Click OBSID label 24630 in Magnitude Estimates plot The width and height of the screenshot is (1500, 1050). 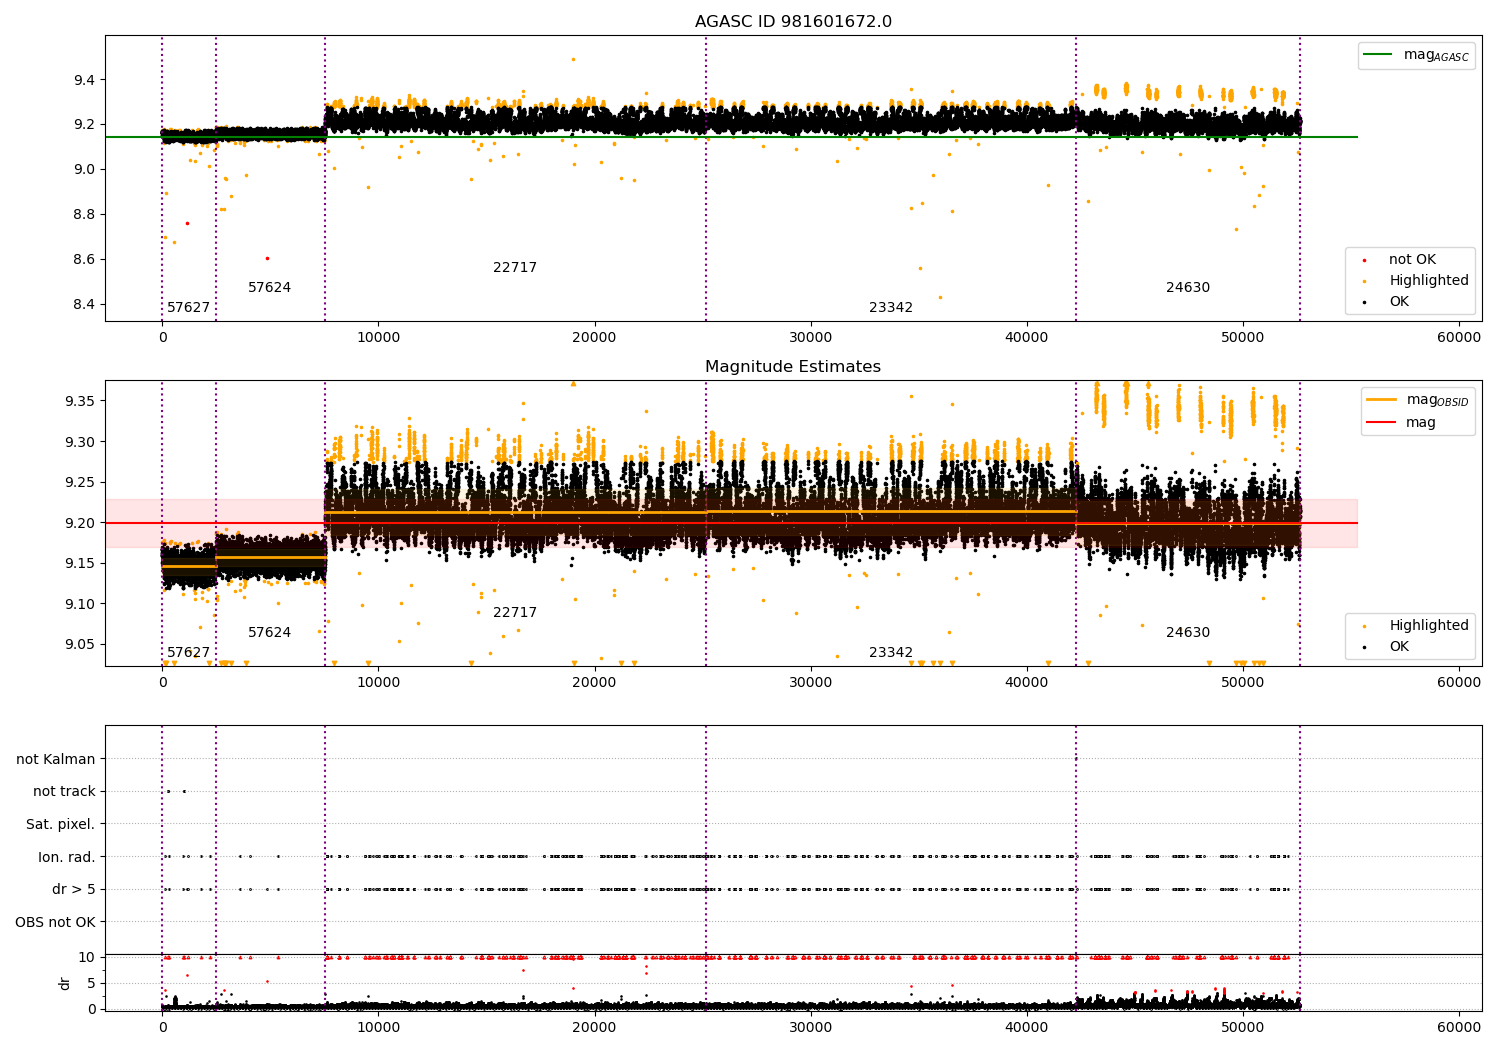coord(1188,633)
